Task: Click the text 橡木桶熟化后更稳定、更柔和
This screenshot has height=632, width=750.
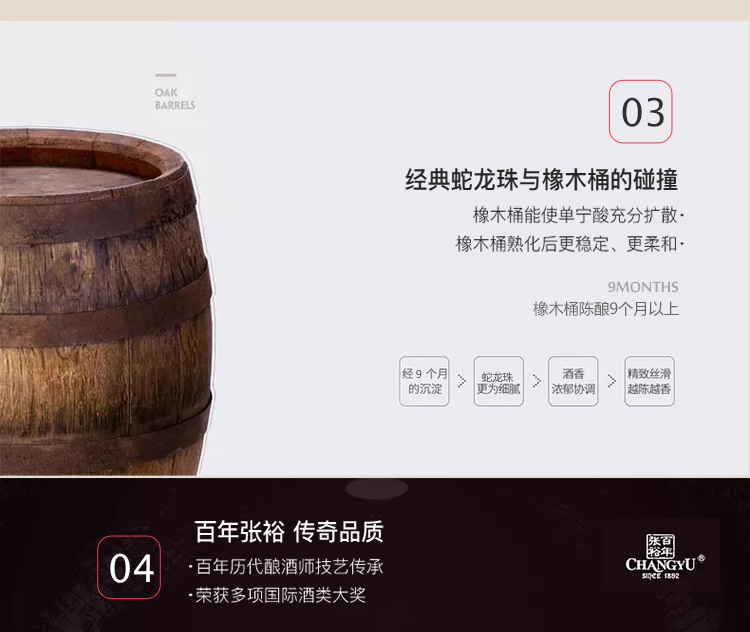Action: coord(567,244)
